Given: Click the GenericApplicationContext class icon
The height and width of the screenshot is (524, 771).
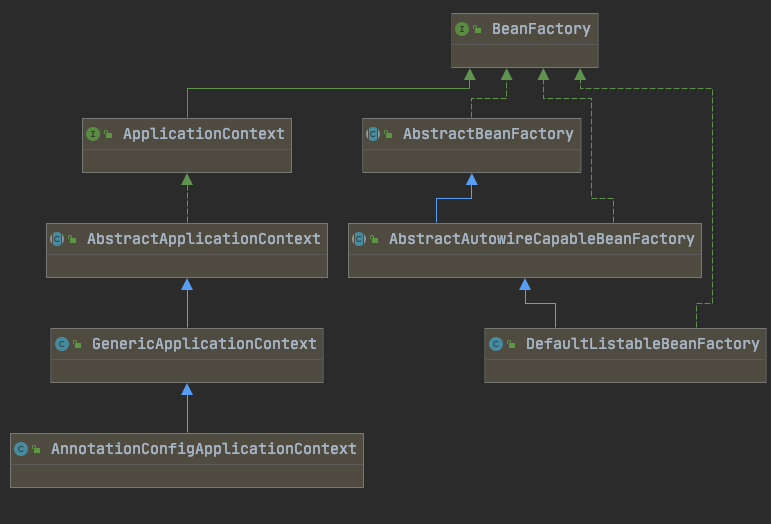Looking at the screenshot, I should coord(62,344).
